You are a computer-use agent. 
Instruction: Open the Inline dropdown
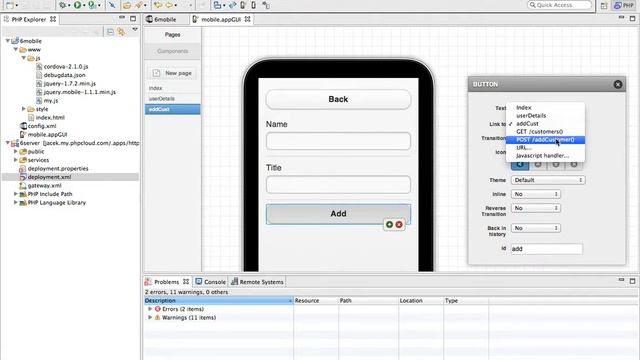pyautogui.click(x=536, y=194)
